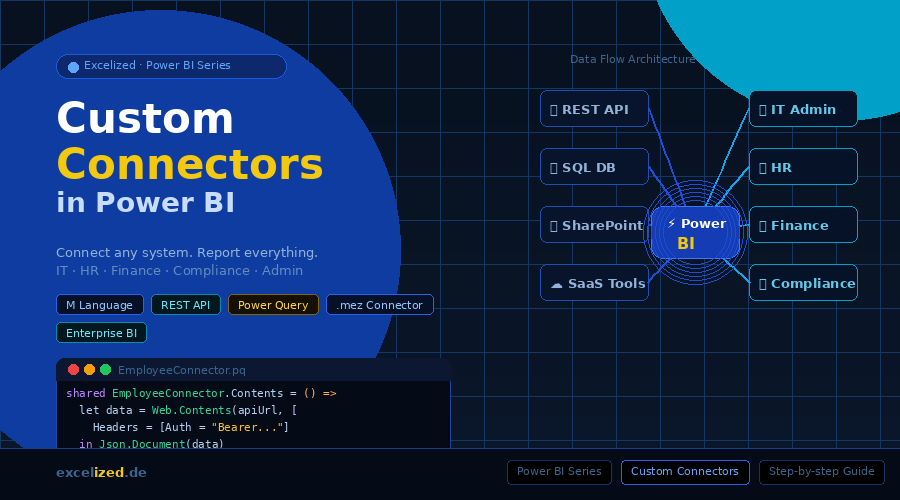Viewport: 900px width, 500px height.
Task: Select the REST API tag pill
Action: click(185, 305)
